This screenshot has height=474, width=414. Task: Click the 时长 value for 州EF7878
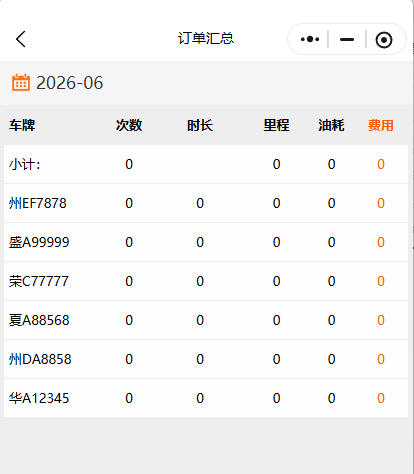[x=200, y=203]
